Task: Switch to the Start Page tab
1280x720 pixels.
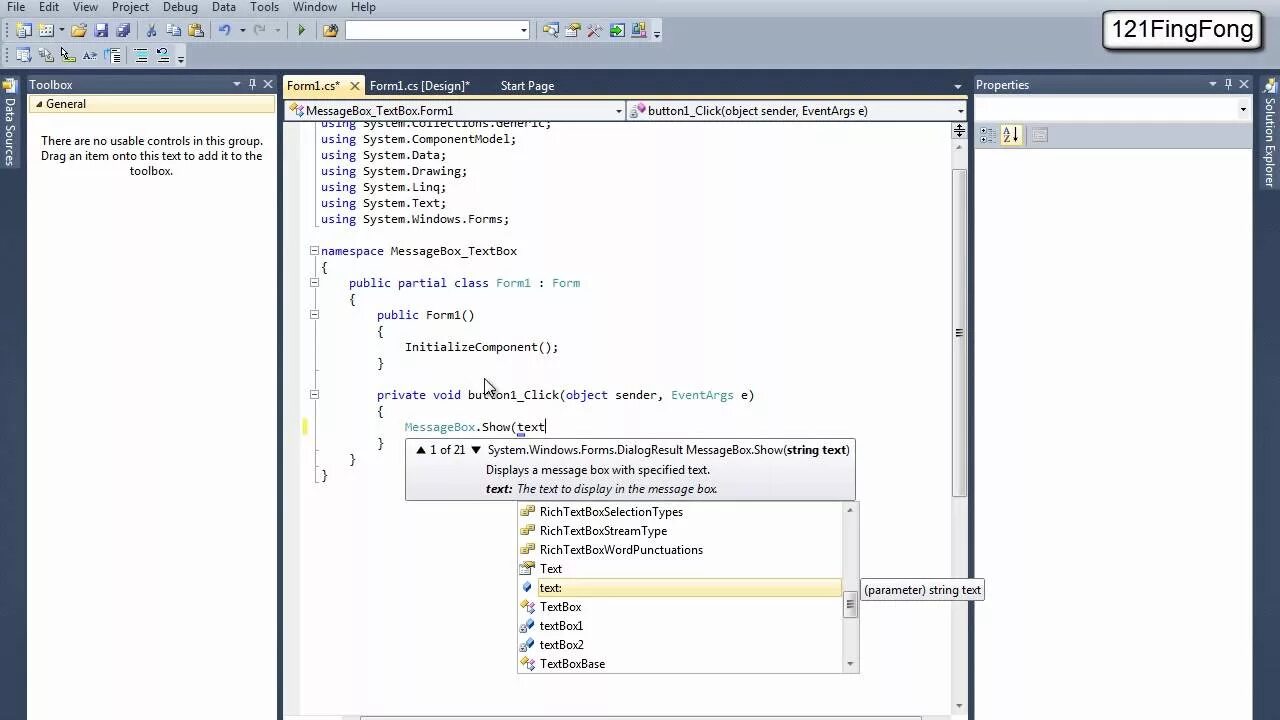Action: coord(527,86)
